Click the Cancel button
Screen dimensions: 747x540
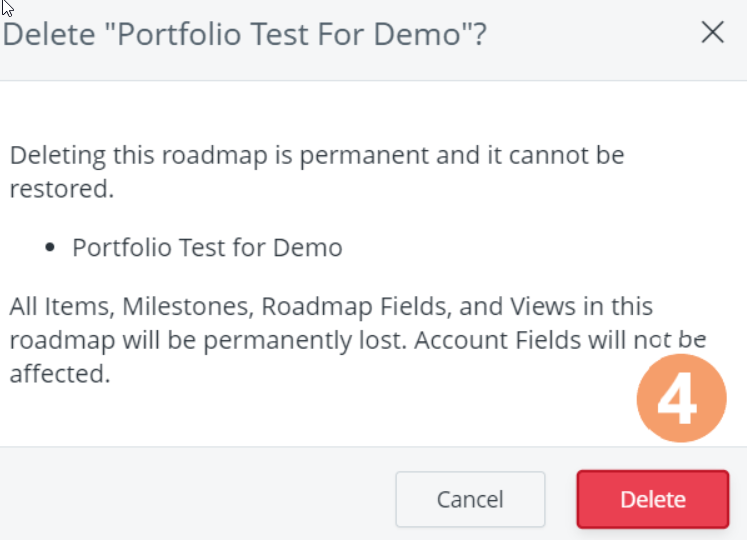(x=470, y=499)
